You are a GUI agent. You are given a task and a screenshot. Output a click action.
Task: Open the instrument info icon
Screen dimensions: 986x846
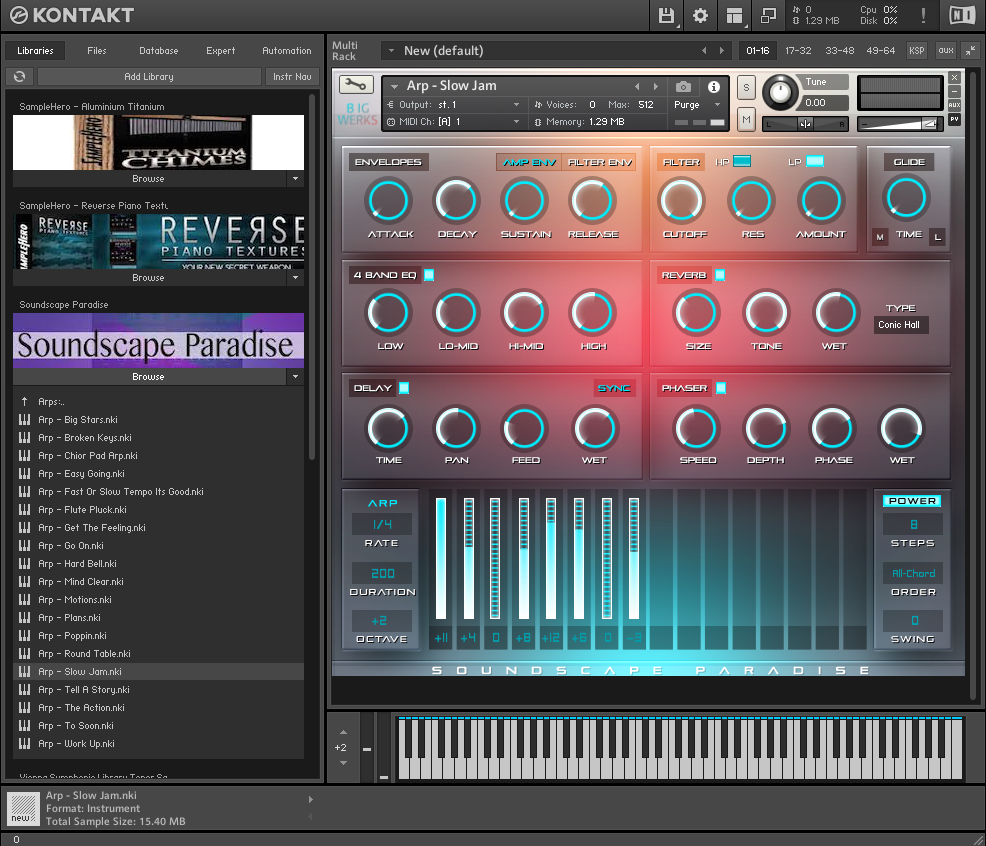pos(714,87)
